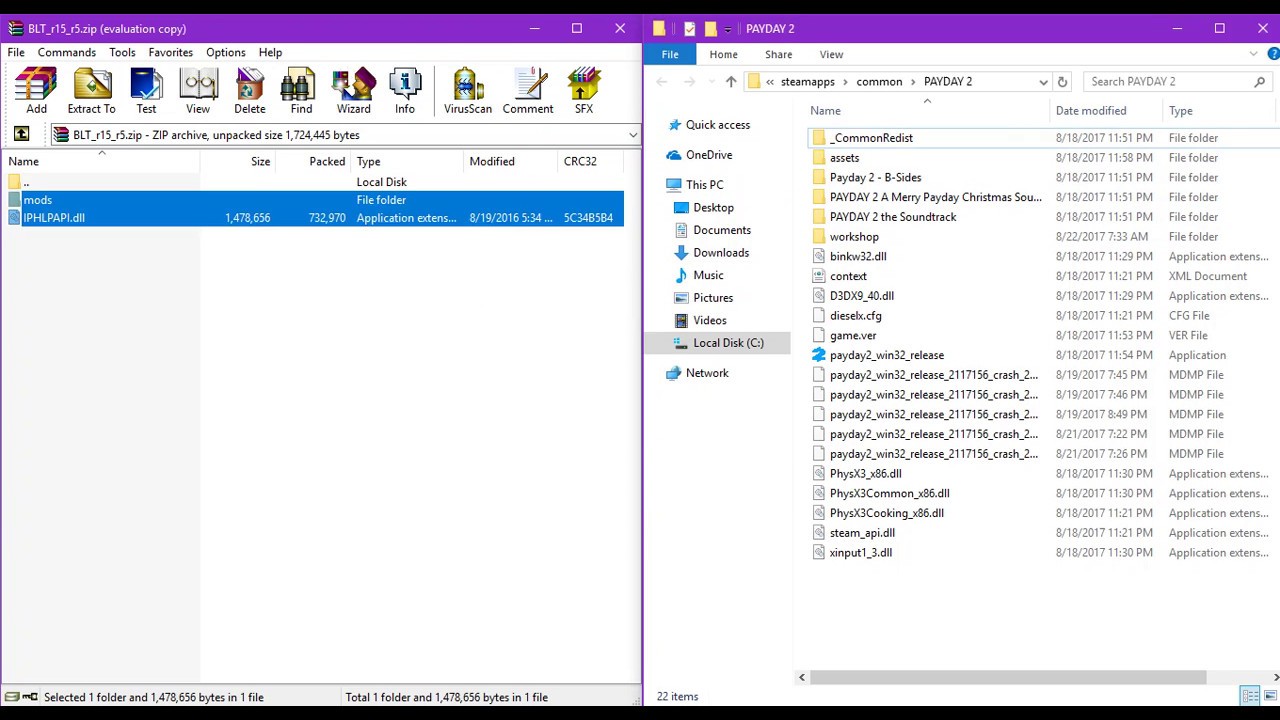Run VirusScan from the toolbar
This screenshot has height=720, width=1280.
click(x=468, y=91)
